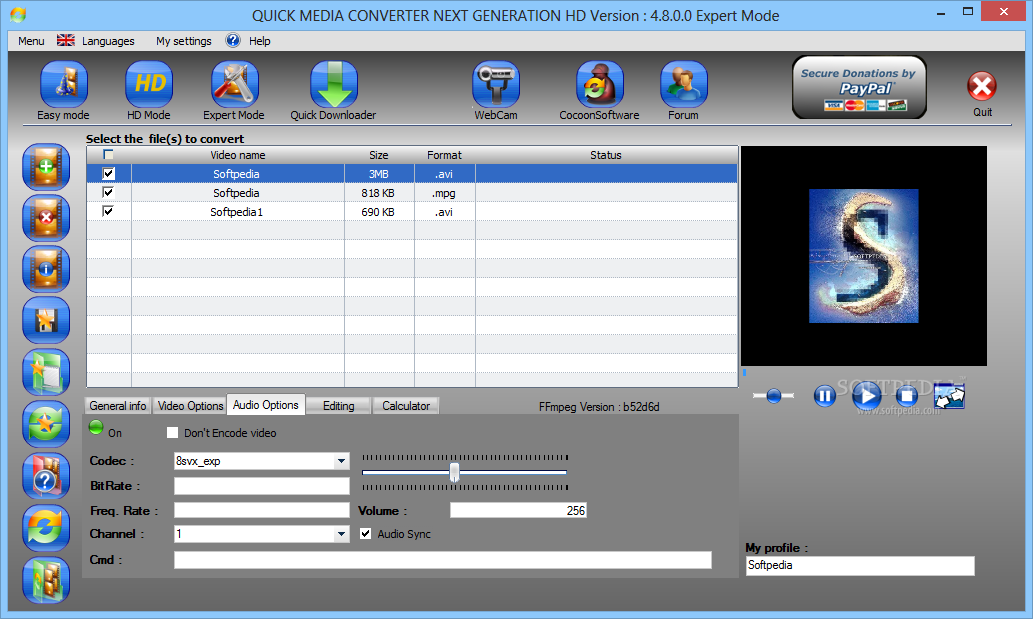Click the 818 KB size cell
1033x619 pixels.
(x=378, y=193)
